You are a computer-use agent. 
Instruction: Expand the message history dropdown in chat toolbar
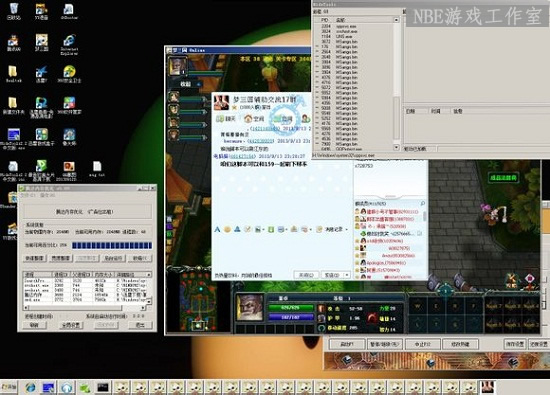point(346,229)
